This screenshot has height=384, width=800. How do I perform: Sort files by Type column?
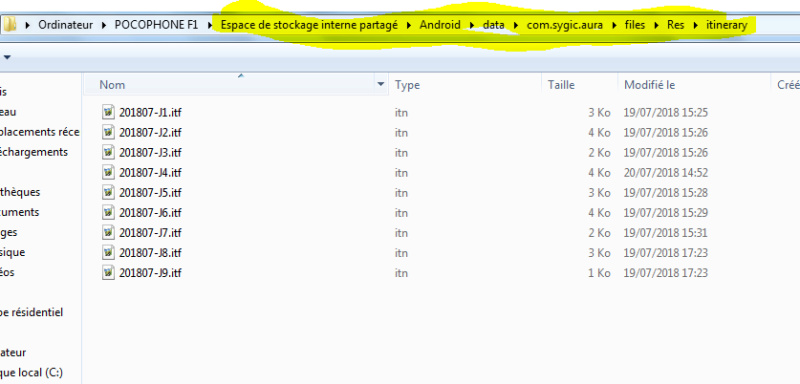click(x=407, y=85)
